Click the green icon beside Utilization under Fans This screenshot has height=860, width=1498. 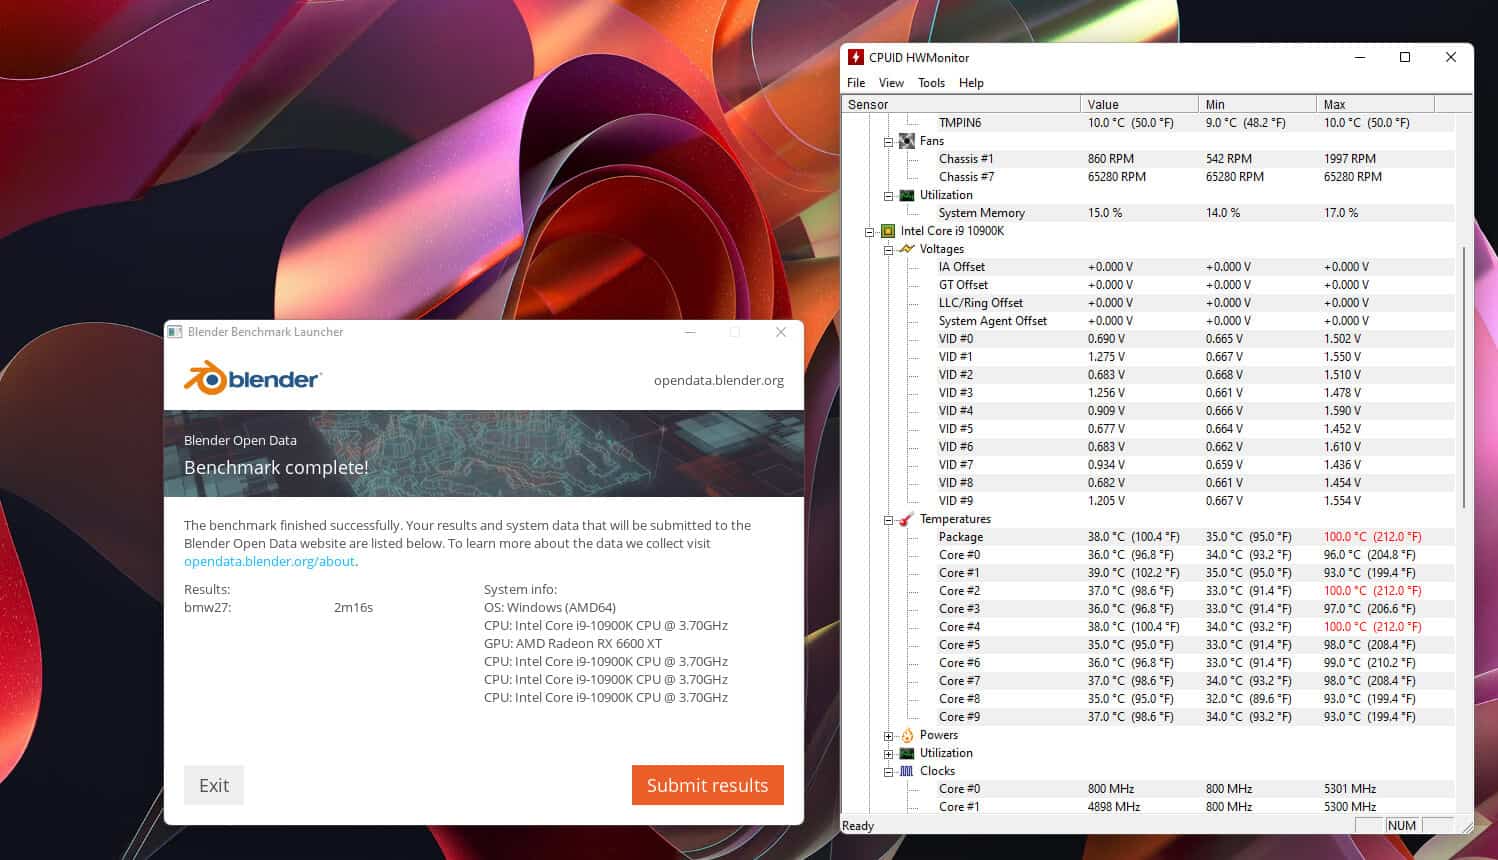point(907,195)
